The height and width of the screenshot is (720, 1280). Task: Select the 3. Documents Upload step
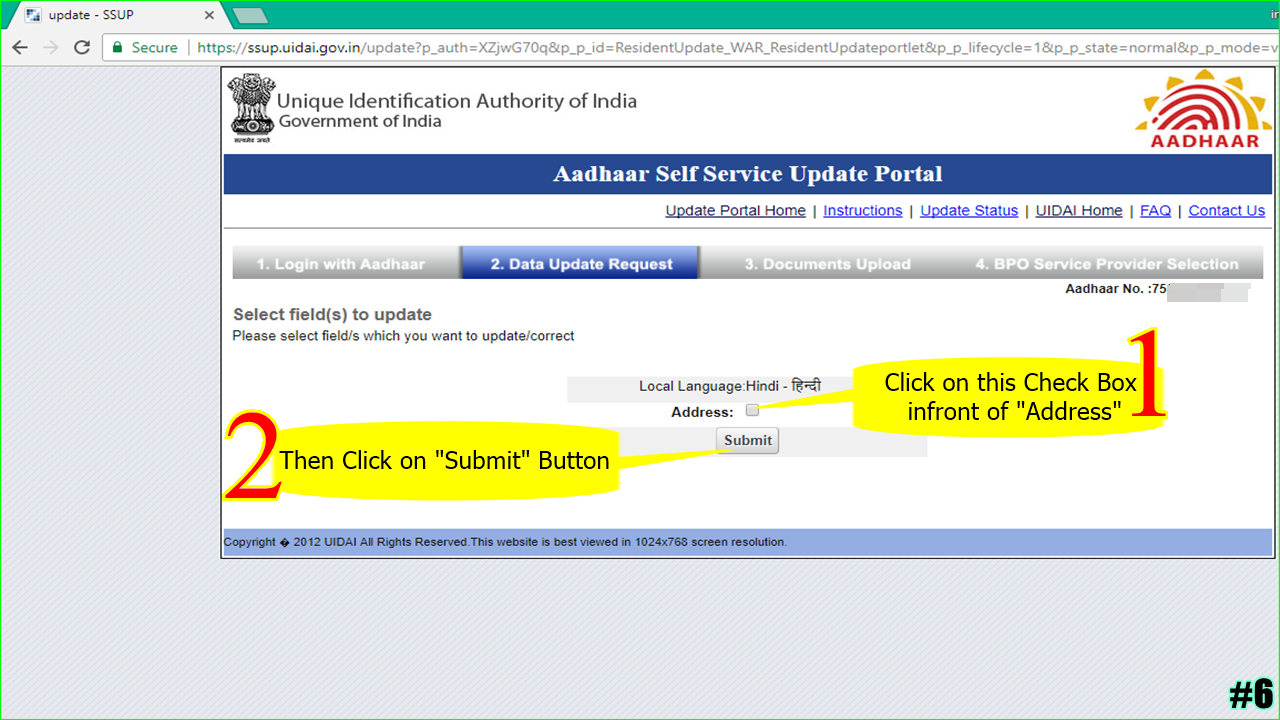(x=827, y=263)
